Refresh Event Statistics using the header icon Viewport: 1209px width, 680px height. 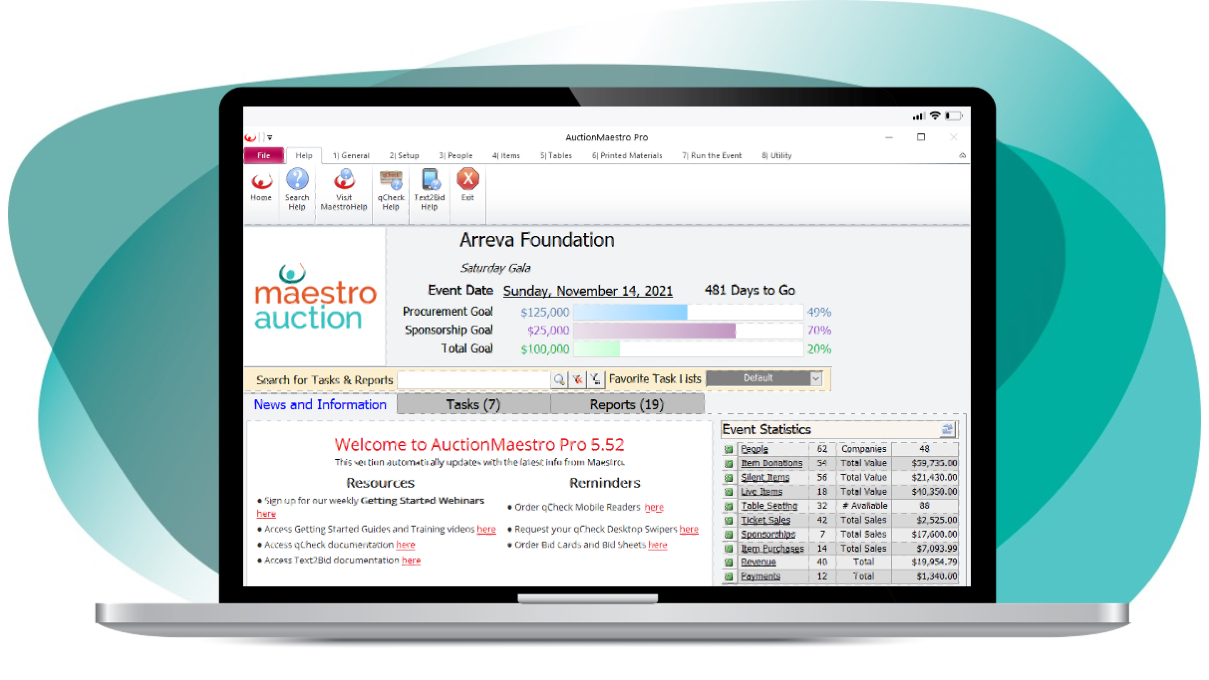tap(946, 430)
